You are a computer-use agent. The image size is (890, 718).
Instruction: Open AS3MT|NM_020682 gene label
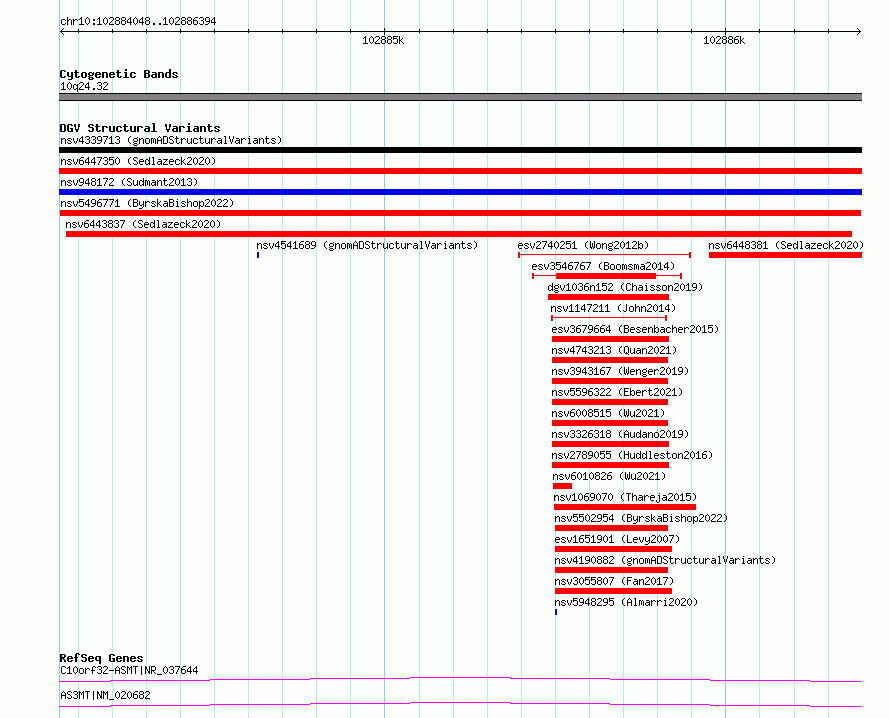pyautogui.click(x=105, y=695)
